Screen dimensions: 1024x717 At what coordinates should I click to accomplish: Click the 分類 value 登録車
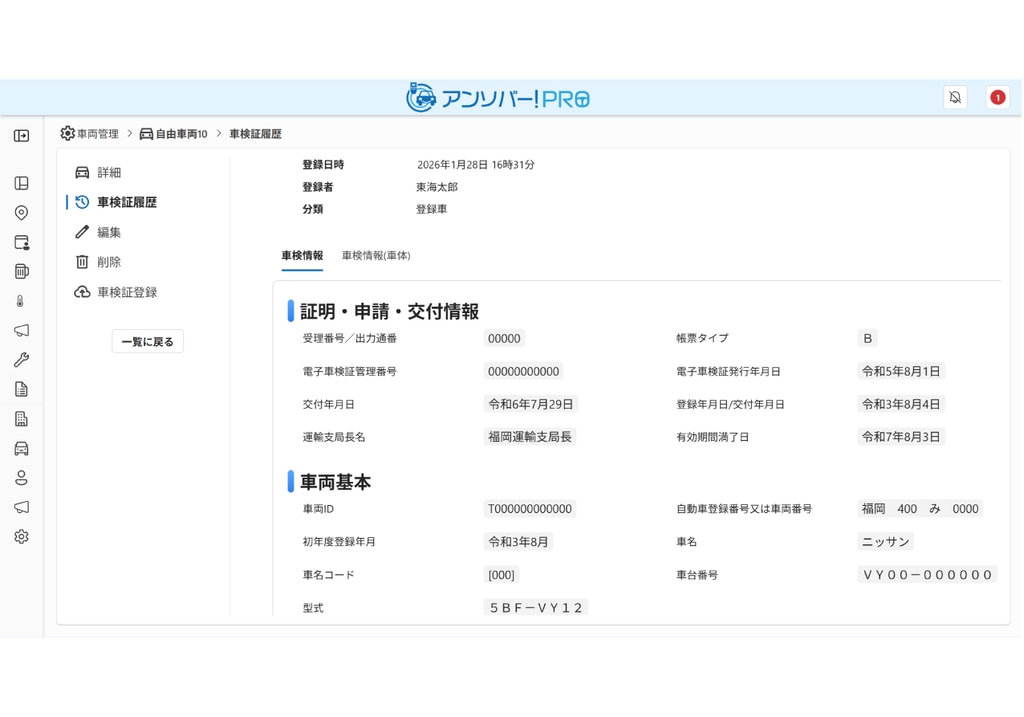[432, 210]
